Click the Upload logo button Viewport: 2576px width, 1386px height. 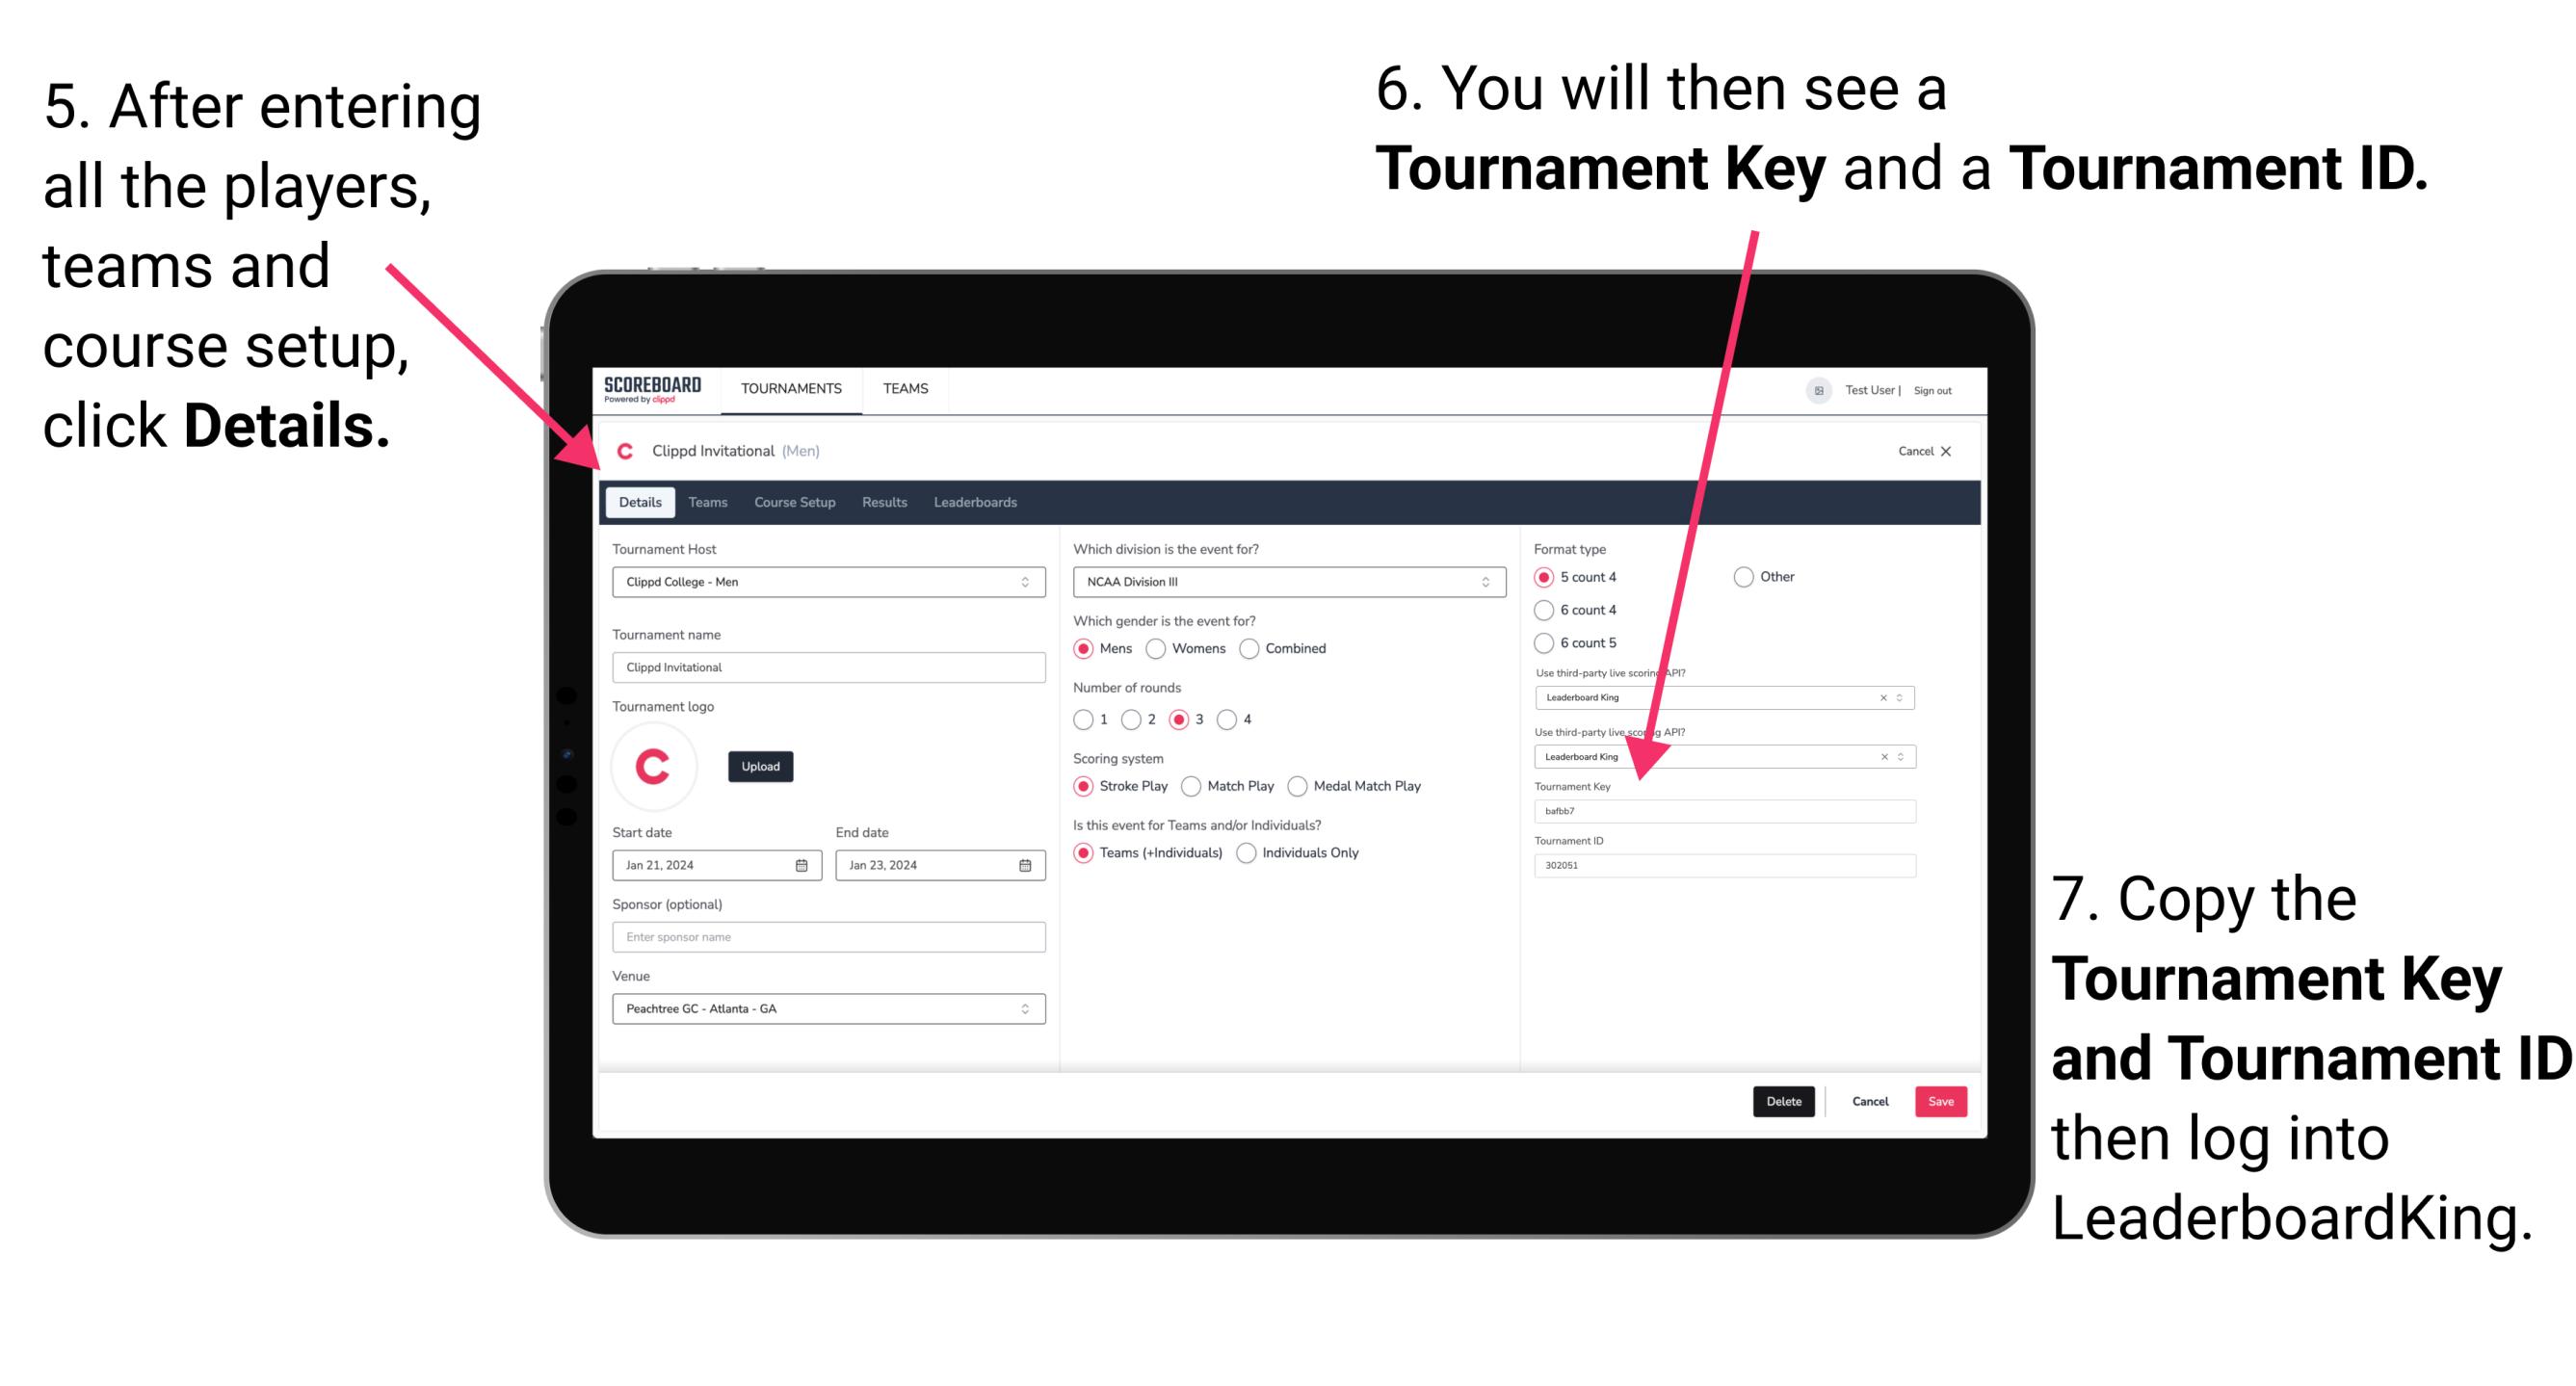[761, 767]
